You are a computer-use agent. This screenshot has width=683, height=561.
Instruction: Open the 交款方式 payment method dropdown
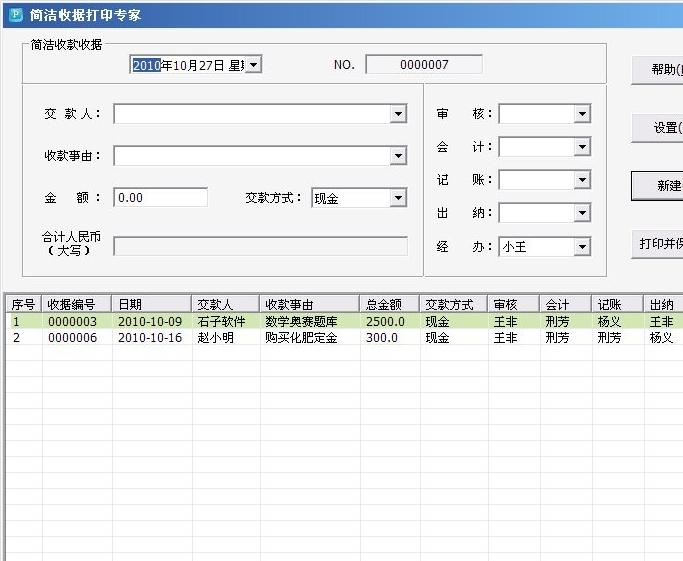coord(398,198)
